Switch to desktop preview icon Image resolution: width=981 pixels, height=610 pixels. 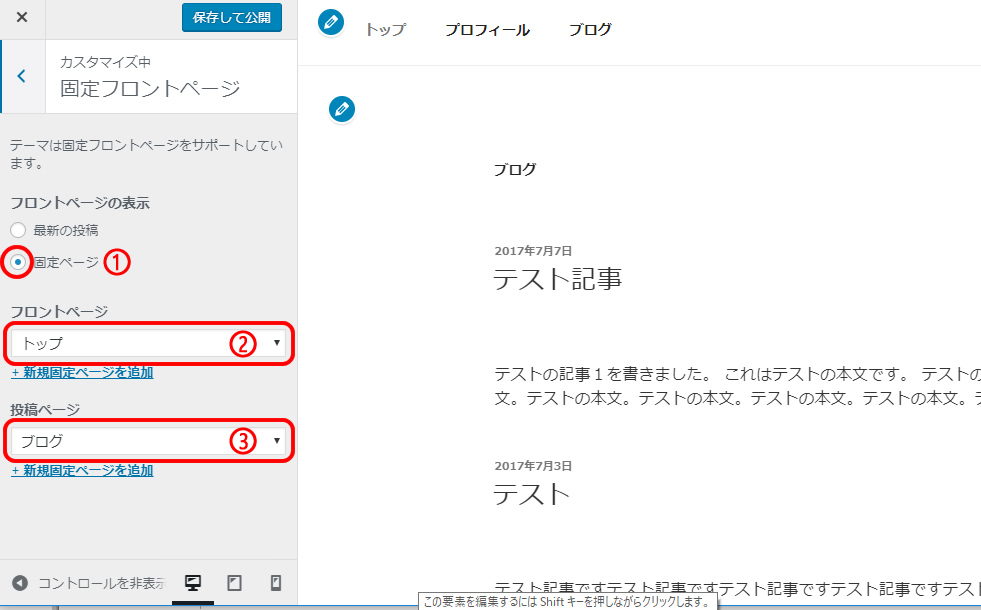click(x=193, y=583)
